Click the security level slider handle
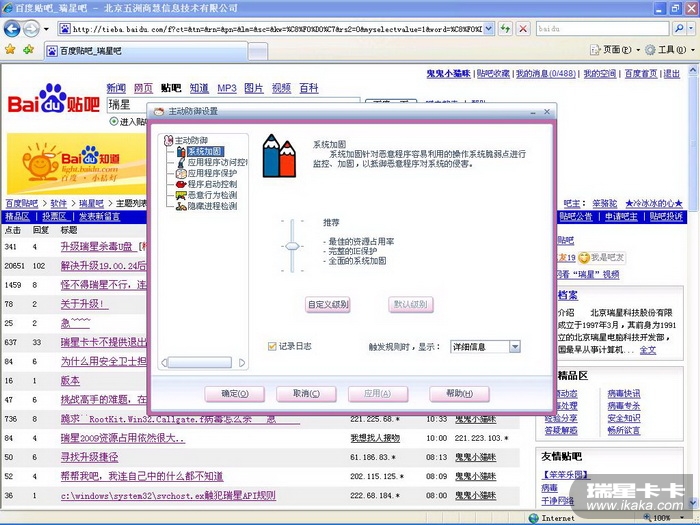700x525 pixels. click(292, 246)
